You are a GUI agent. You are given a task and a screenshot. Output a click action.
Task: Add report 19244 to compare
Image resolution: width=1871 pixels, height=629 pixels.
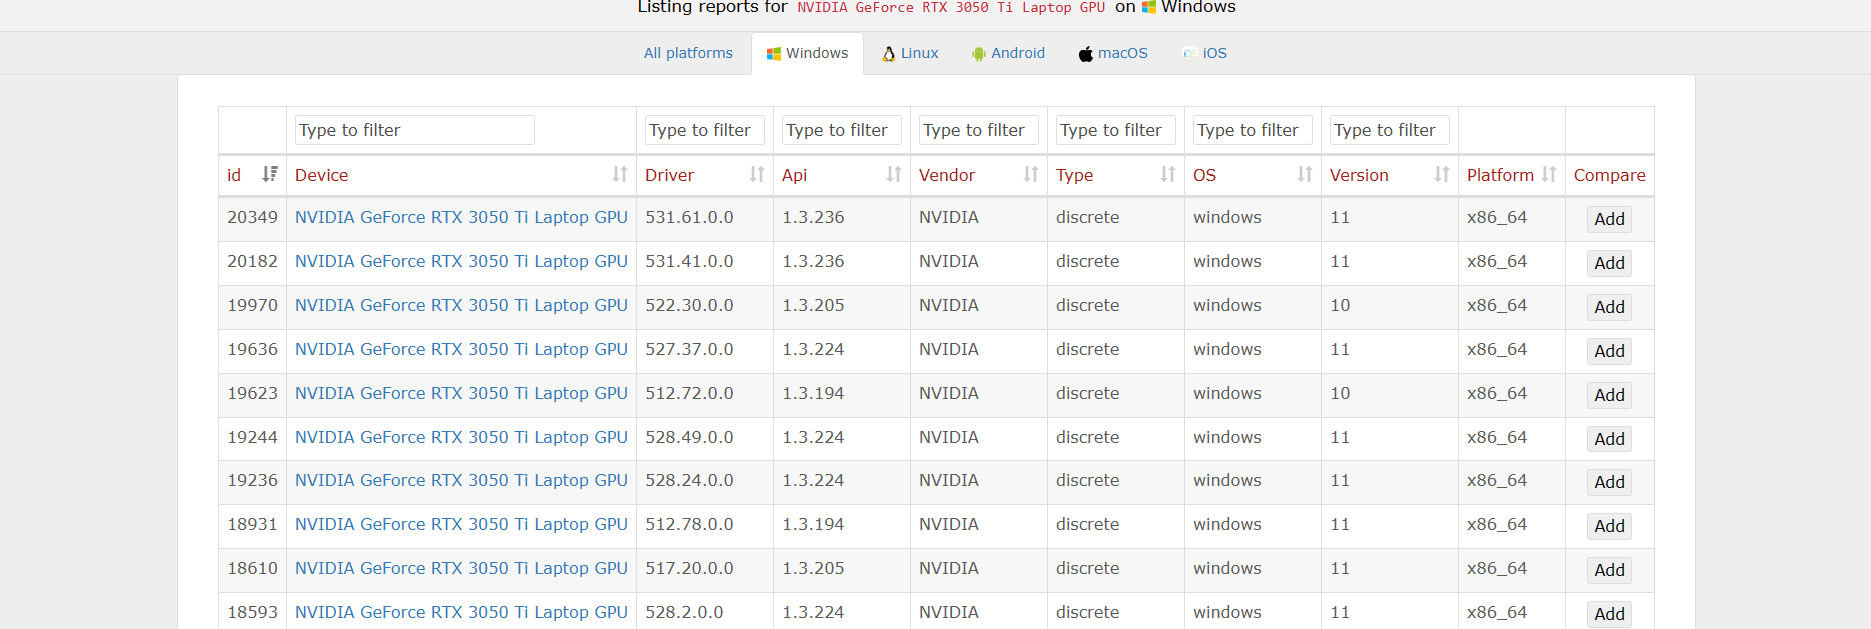point(1609,439)
